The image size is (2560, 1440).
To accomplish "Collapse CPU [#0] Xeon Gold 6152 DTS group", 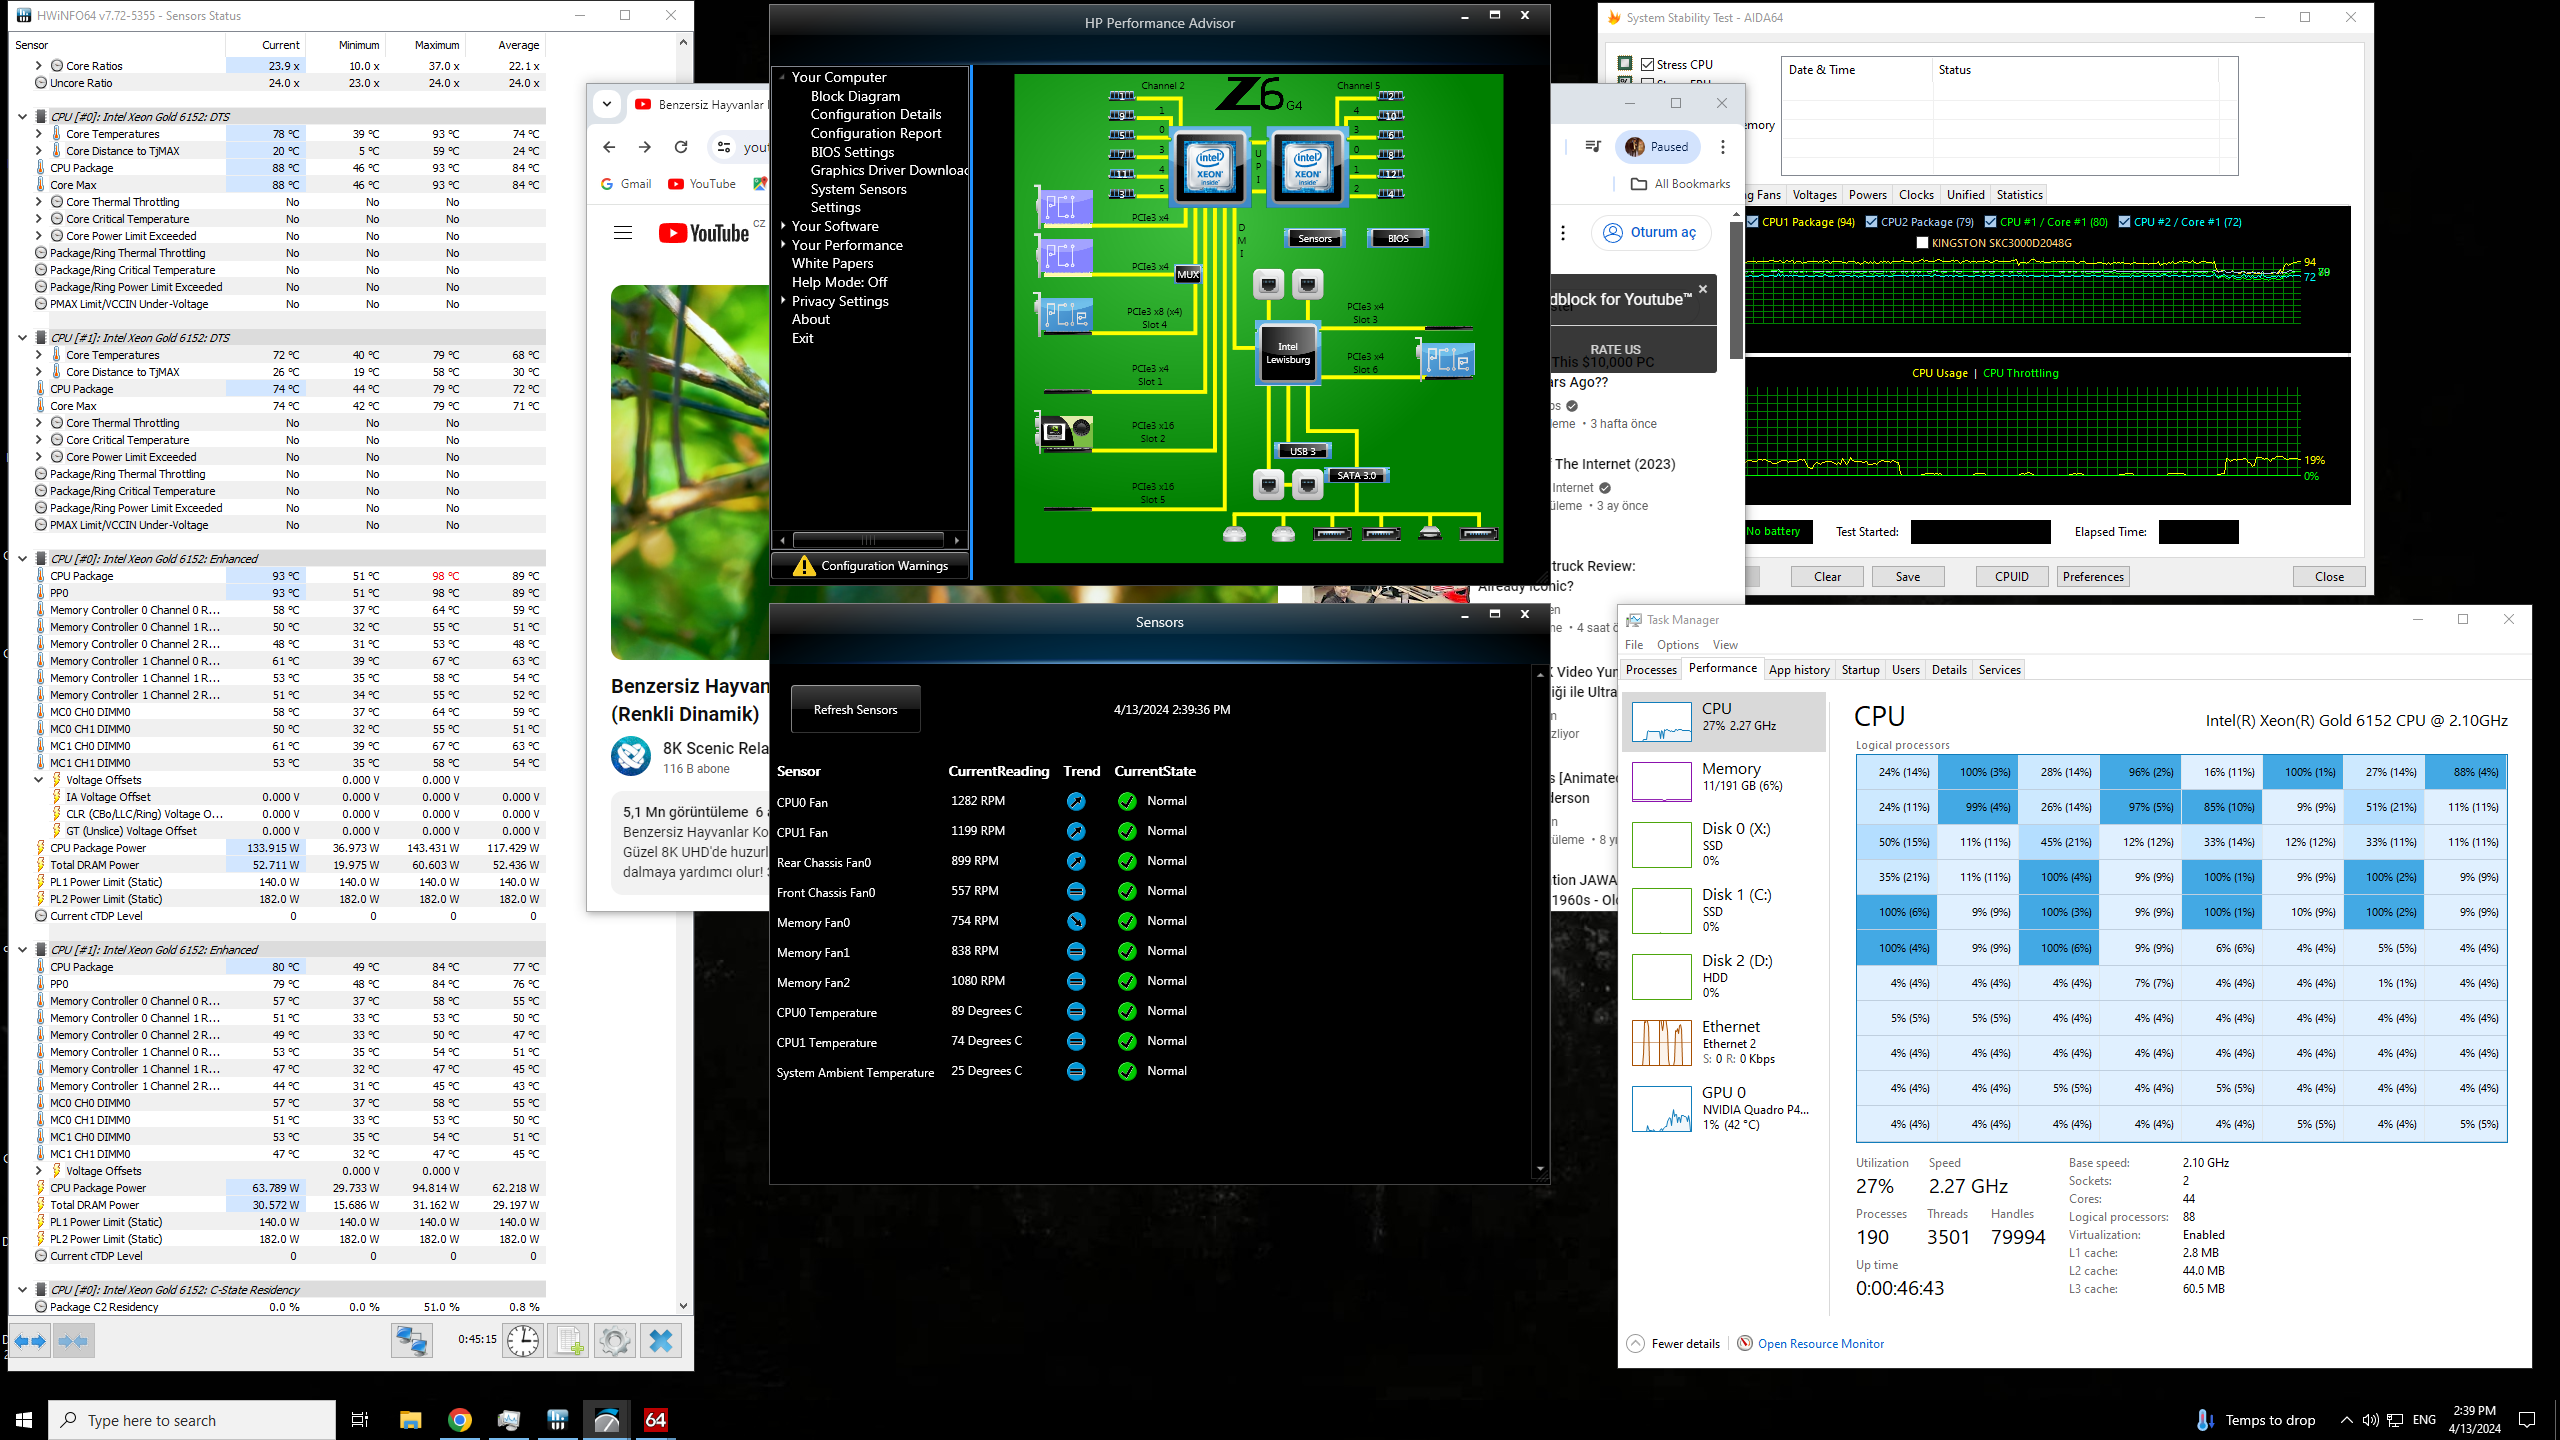I will (22, 117).
